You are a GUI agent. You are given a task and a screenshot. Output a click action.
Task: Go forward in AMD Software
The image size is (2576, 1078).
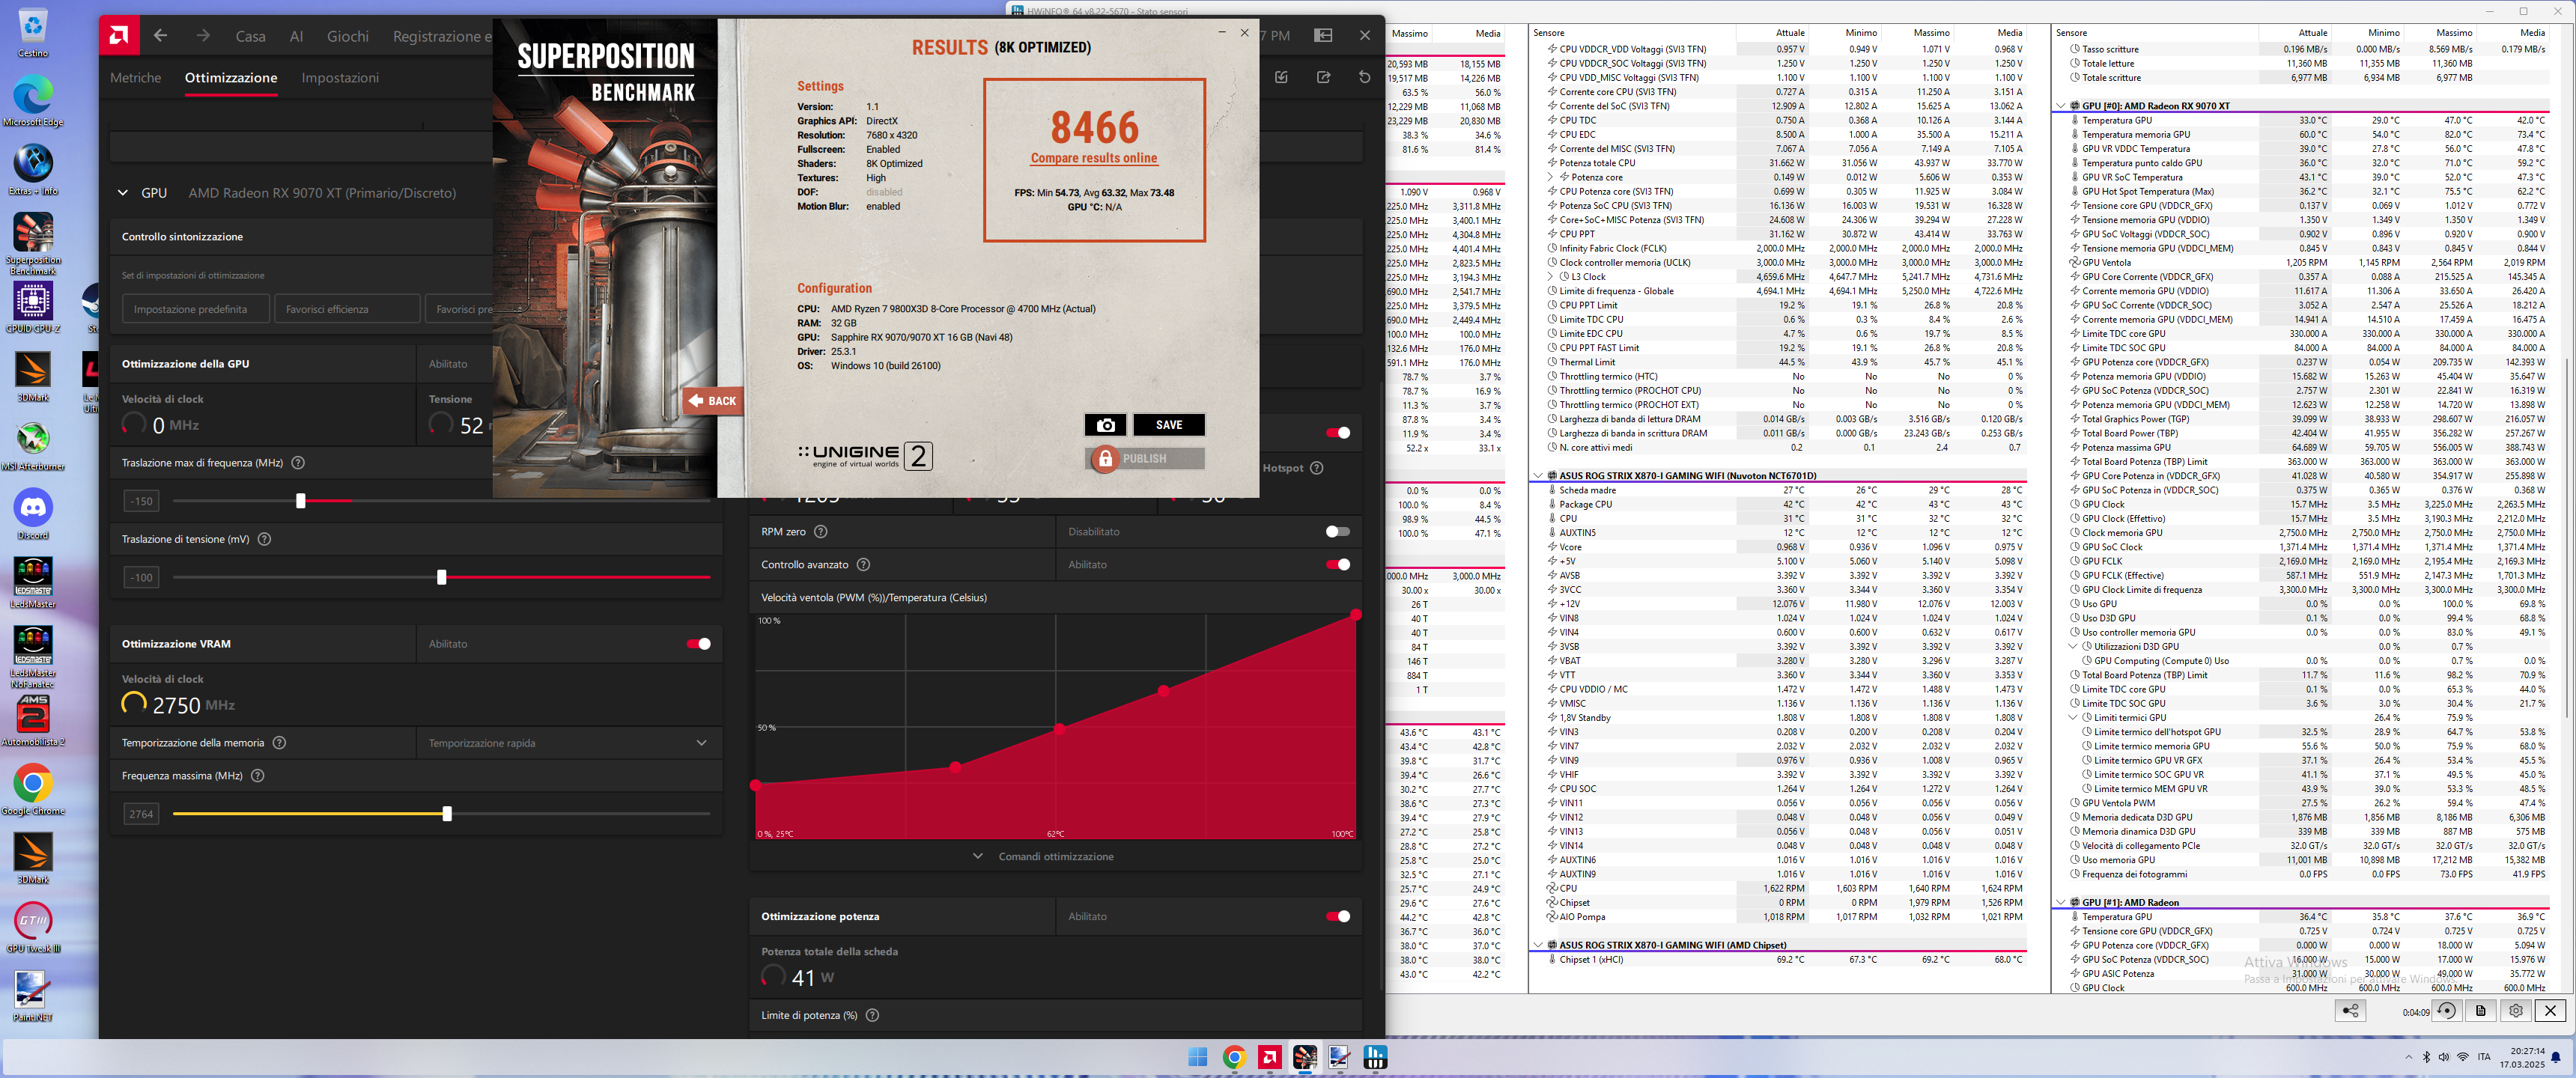click(203, 36)
